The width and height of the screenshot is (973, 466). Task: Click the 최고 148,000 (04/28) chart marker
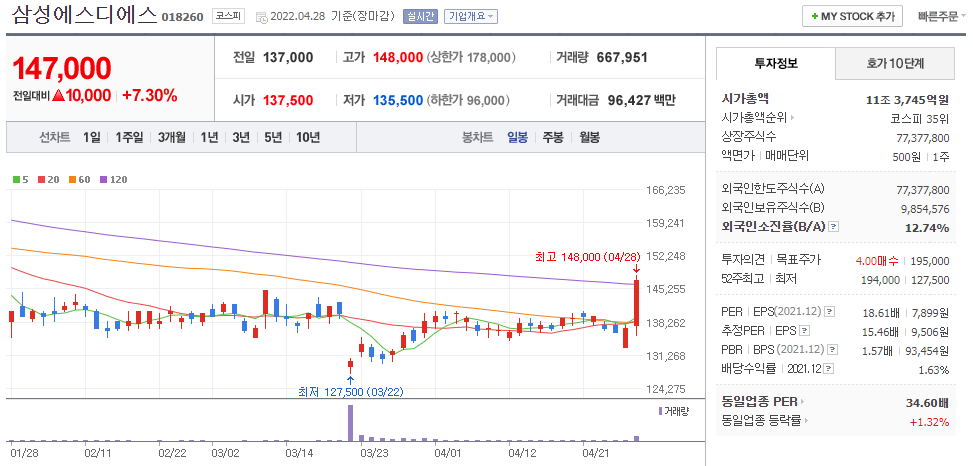pos(587,256)
